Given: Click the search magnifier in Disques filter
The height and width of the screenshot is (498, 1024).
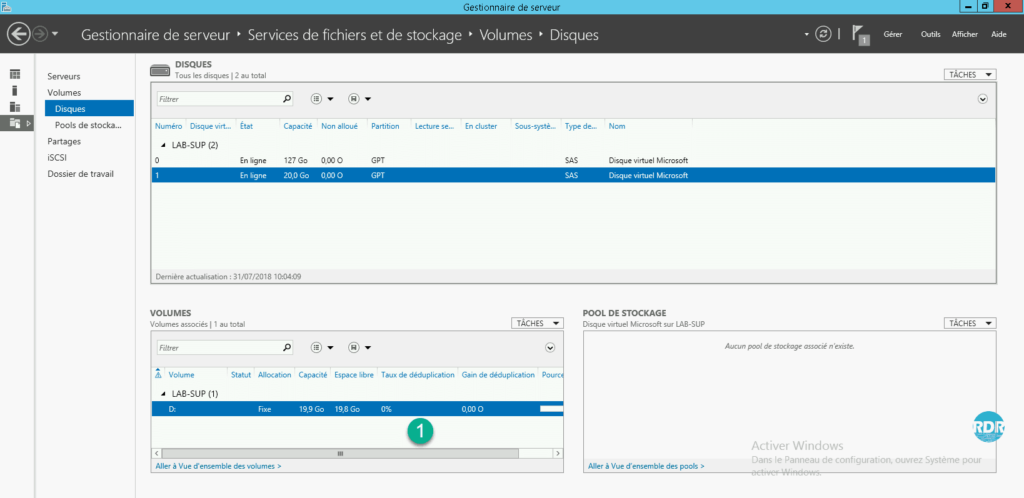Looking at the screenshot, I should coord(287,99).
